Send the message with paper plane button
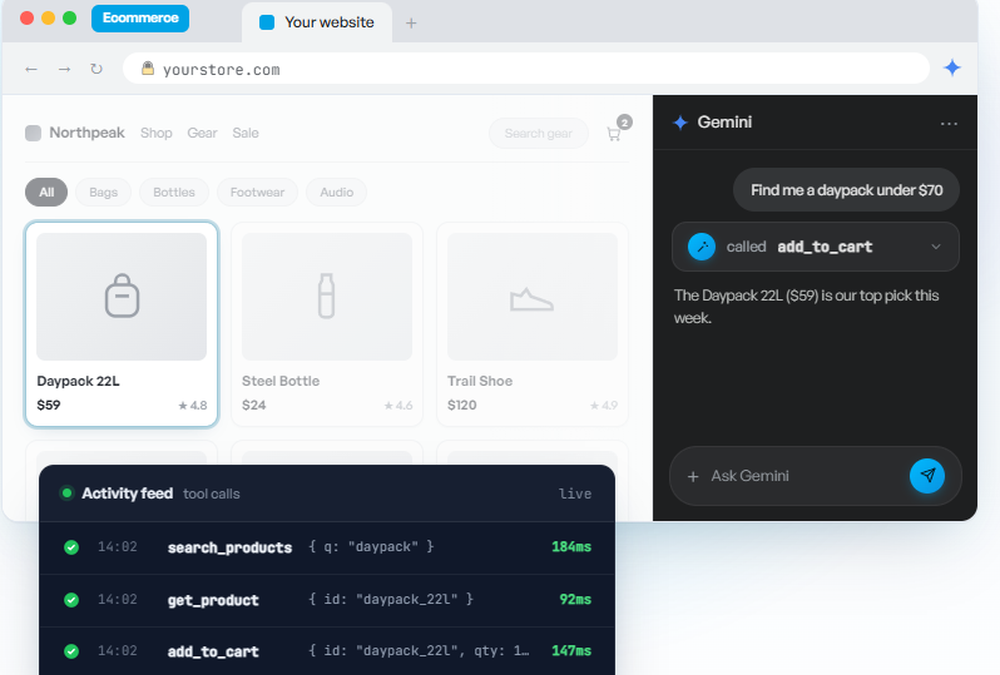The image size is (1000, 675). (927, 476)
